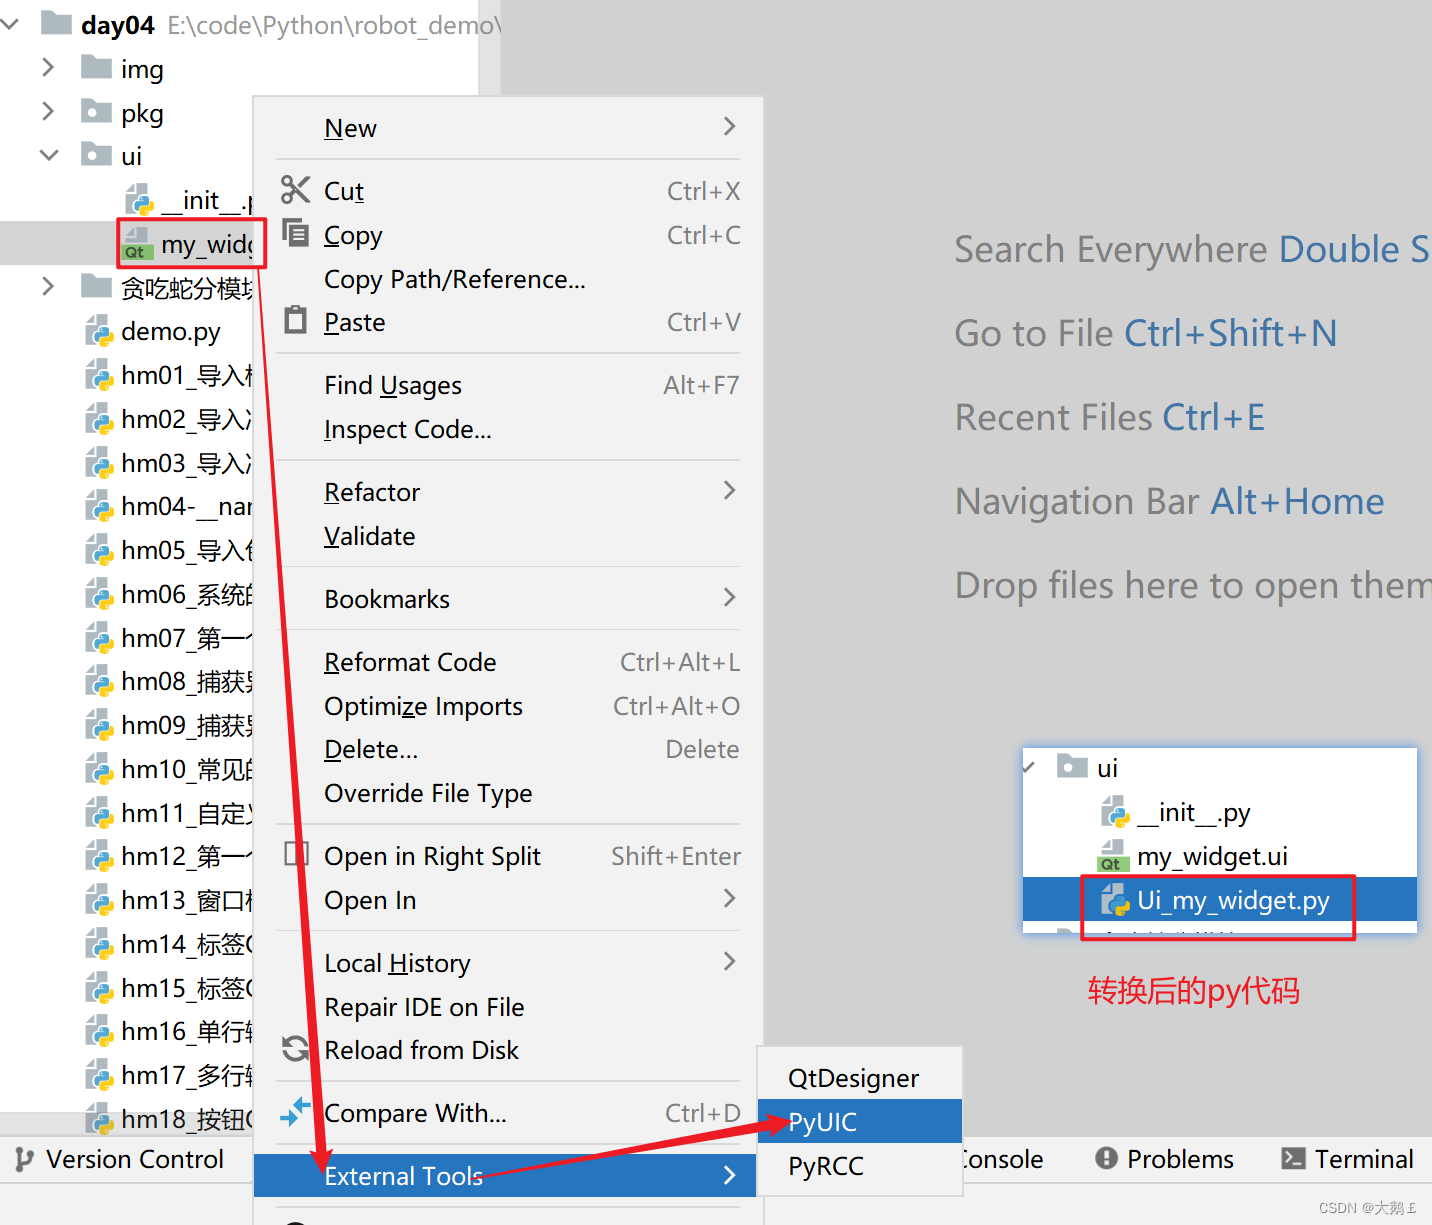The image size is (1432, 1225).
Task: Click the Version Control branch icon
Action: [24, 1159]
